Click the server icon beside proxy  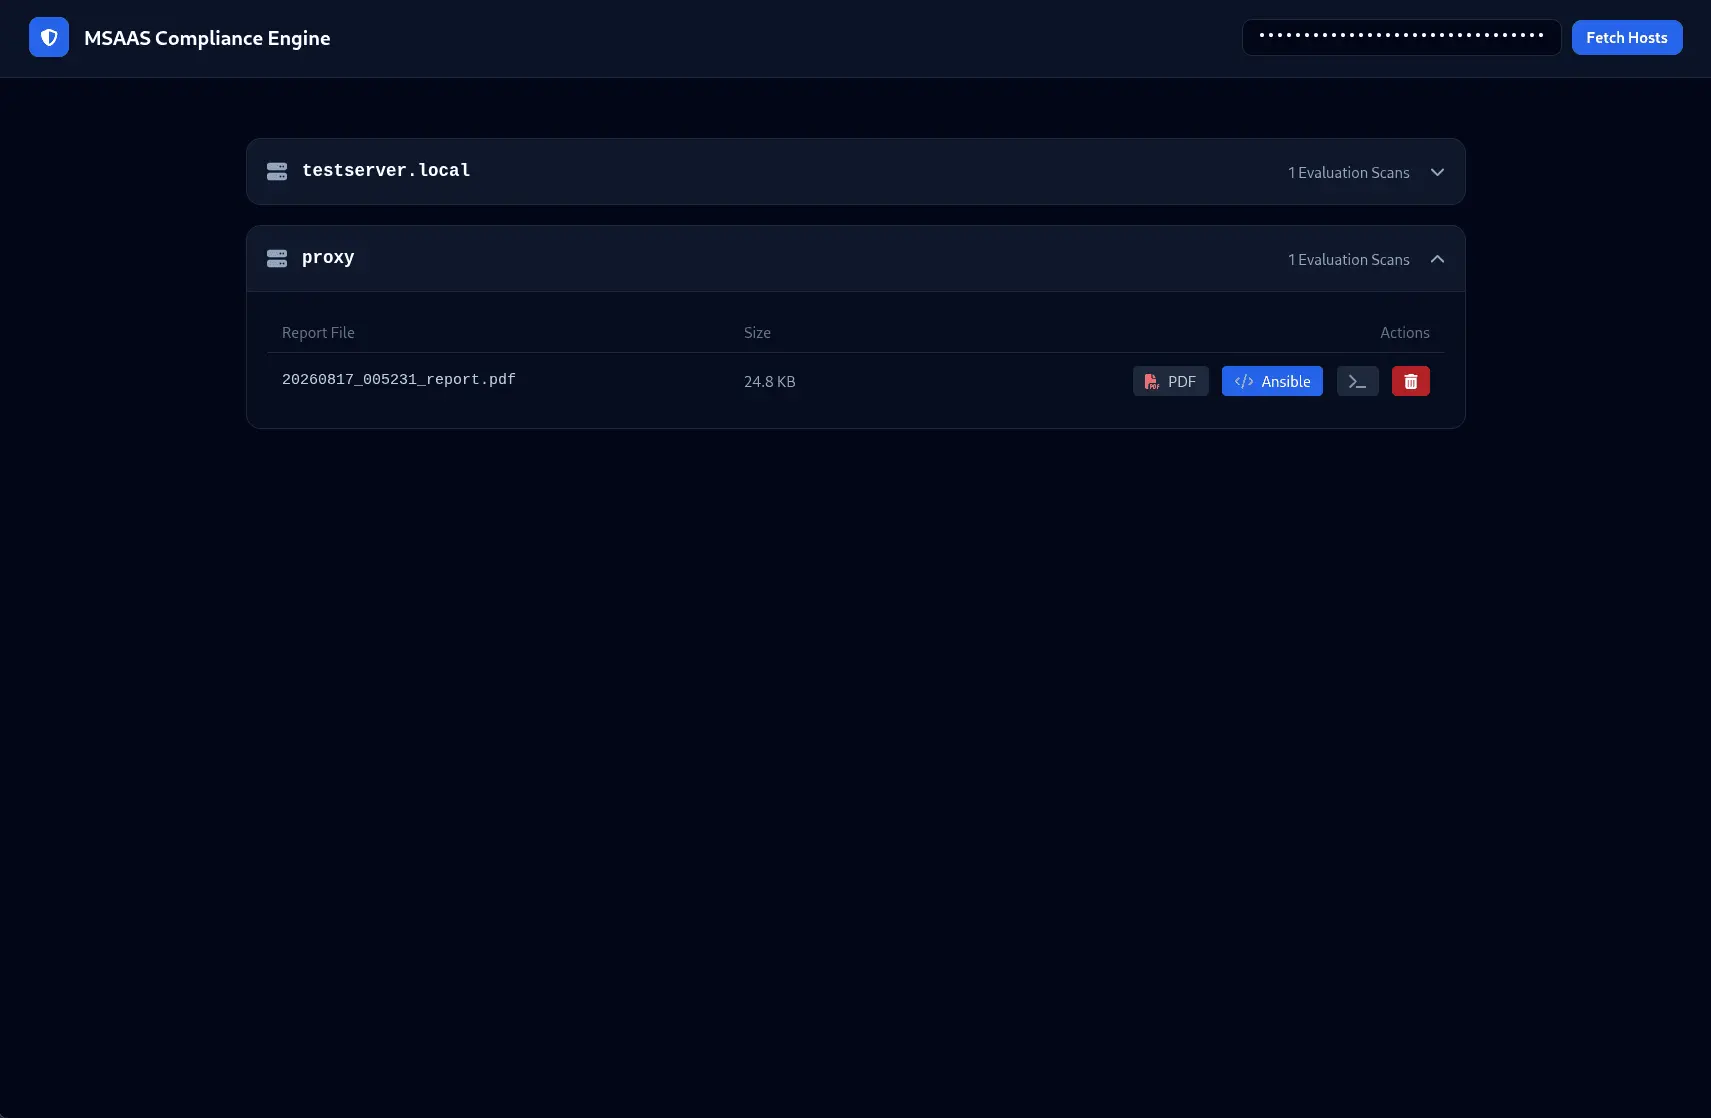(277, 259)
